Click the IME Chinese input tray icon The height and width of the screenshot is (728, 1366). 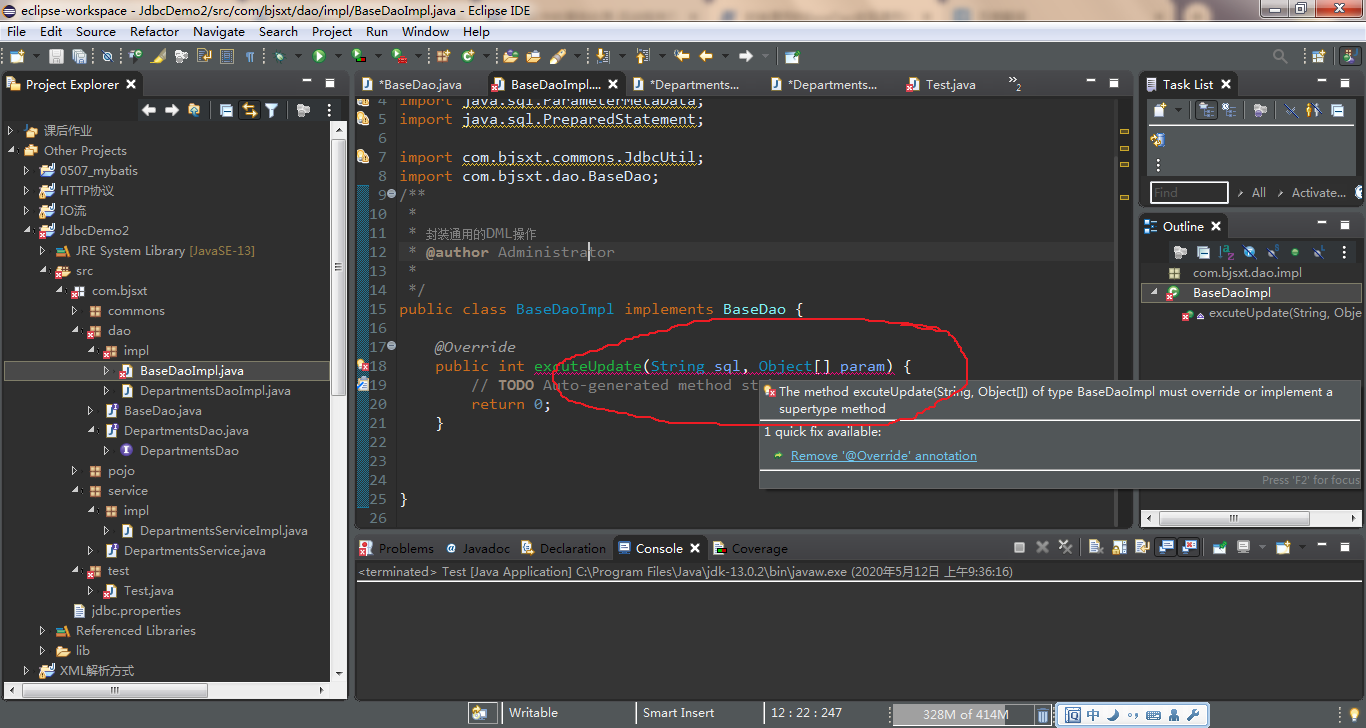coord(1093,715)
